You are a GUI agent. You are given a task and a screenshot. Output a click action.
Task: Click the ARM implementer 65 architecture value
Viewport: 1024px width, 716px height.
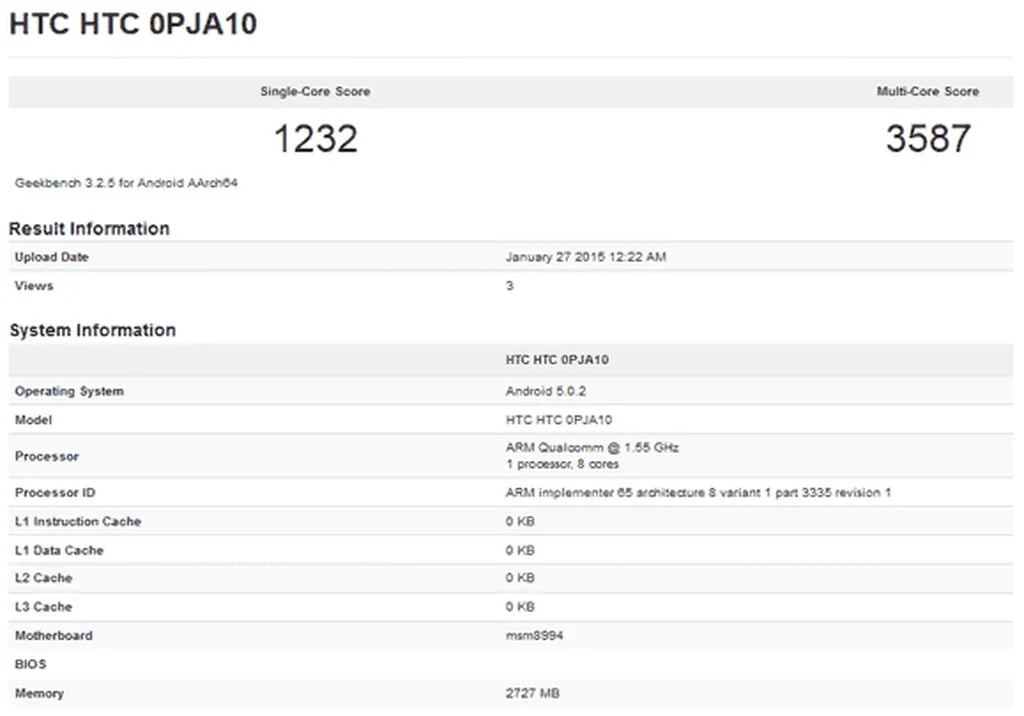698,493
